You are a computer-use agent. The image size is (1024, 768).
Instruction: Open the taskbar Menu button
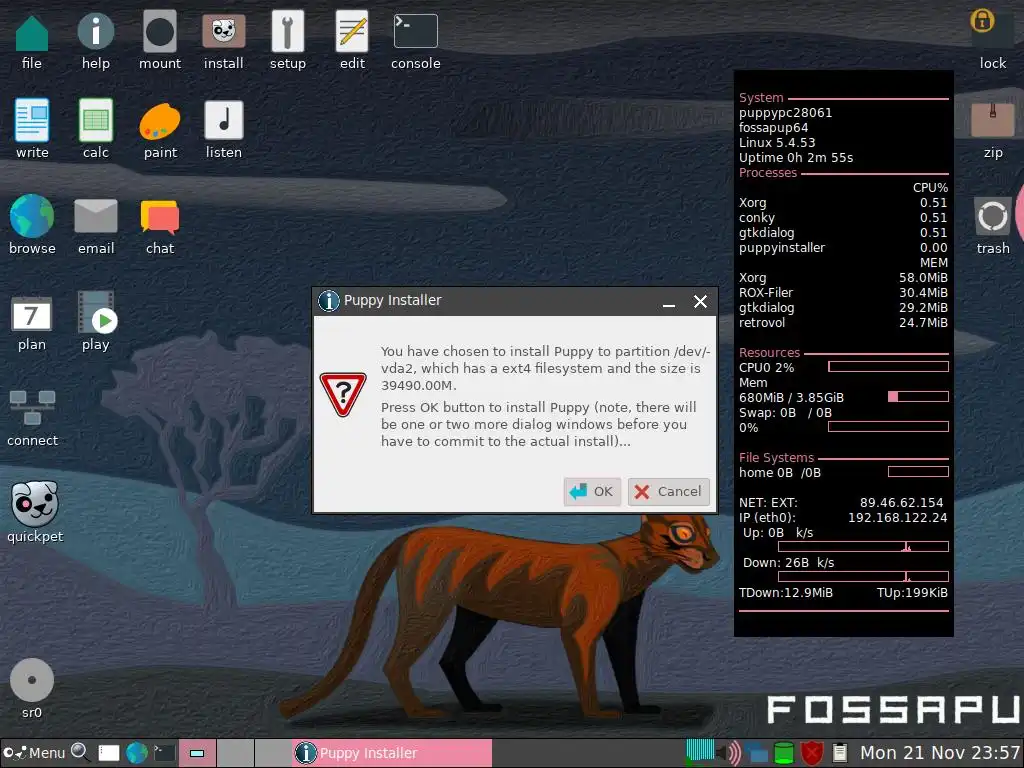pyautogui.click(x=34, y=753)
